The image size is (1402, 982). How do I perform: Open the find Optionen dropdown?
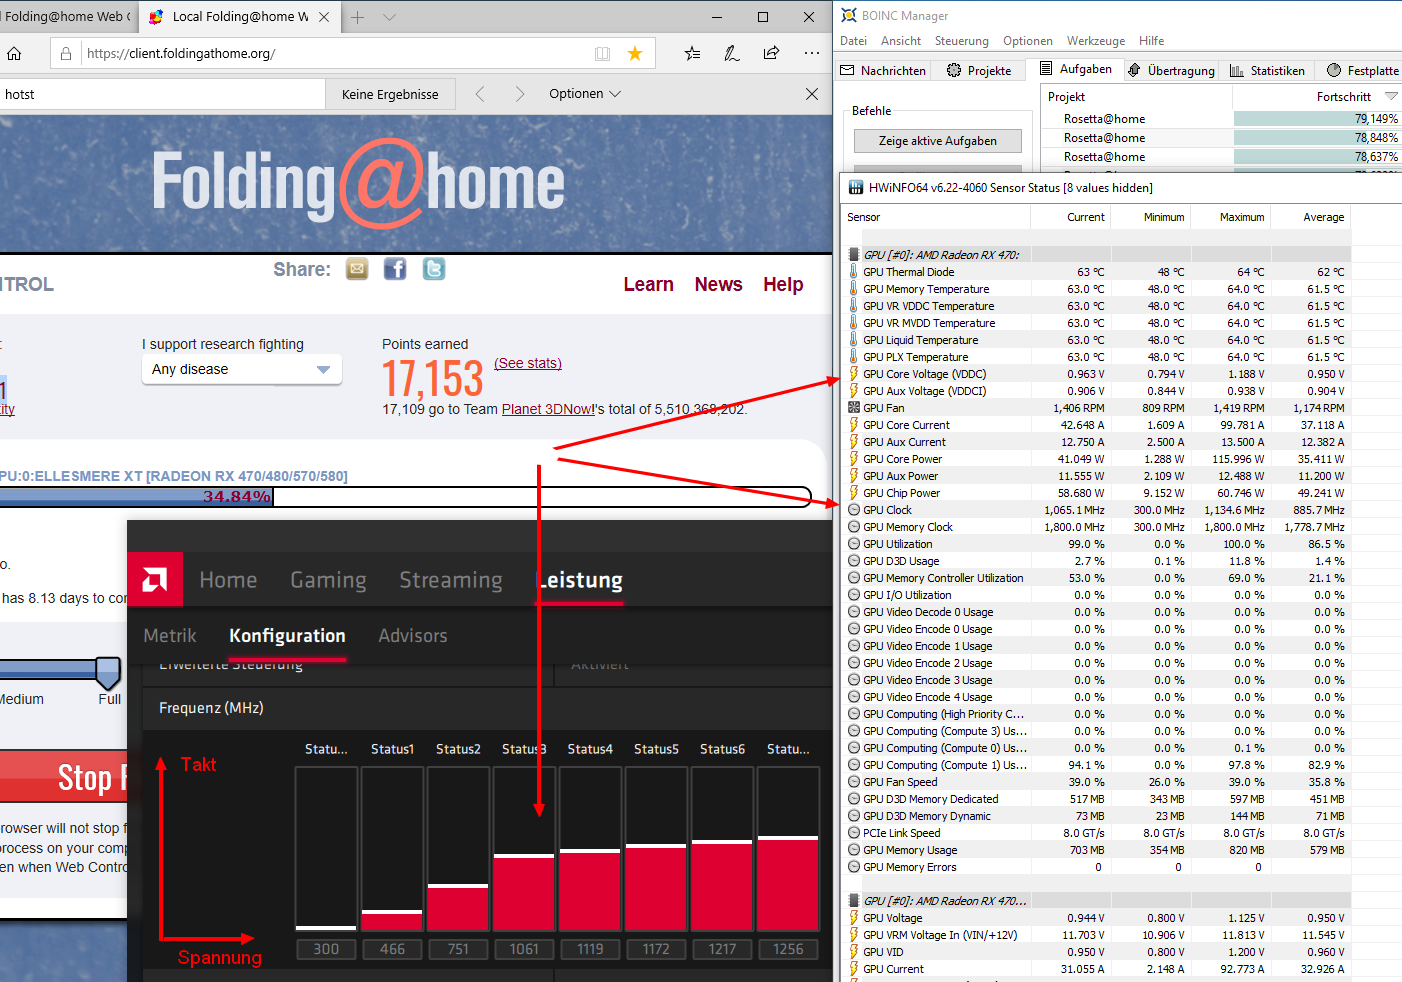click(585, 94)
